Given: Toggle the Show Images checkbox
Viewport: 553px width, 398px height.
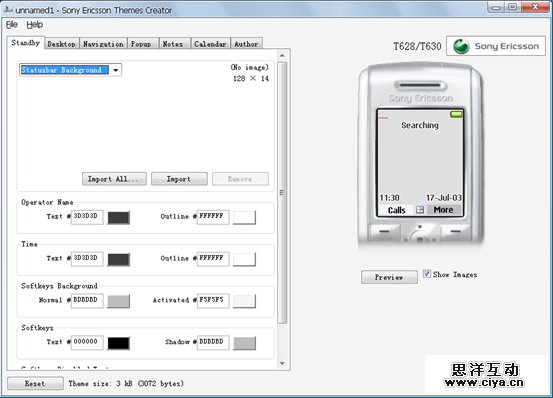Looking at the screenshot, I should 427,274.
